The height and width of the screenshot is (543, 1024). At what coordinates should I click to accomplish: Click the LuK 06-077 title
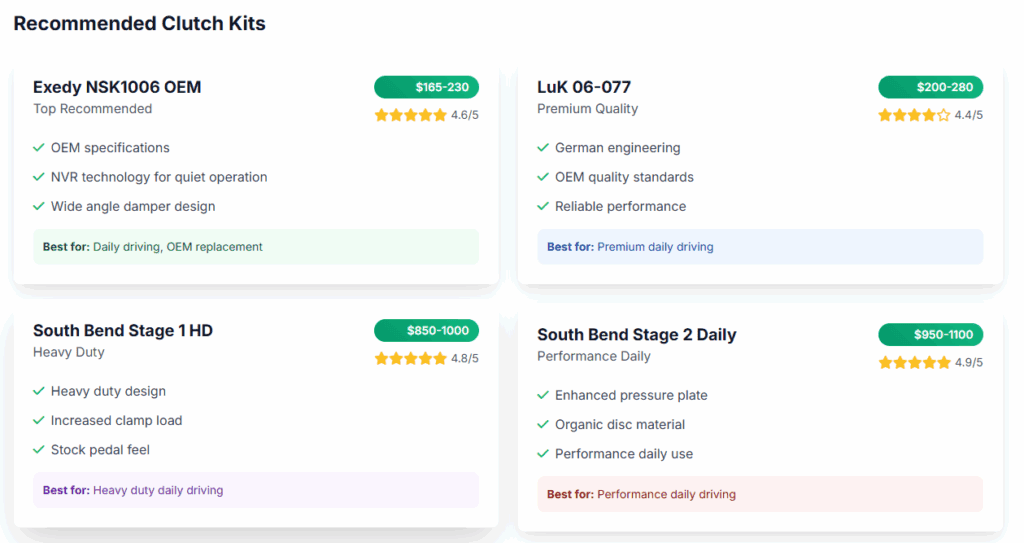point(584,87)
